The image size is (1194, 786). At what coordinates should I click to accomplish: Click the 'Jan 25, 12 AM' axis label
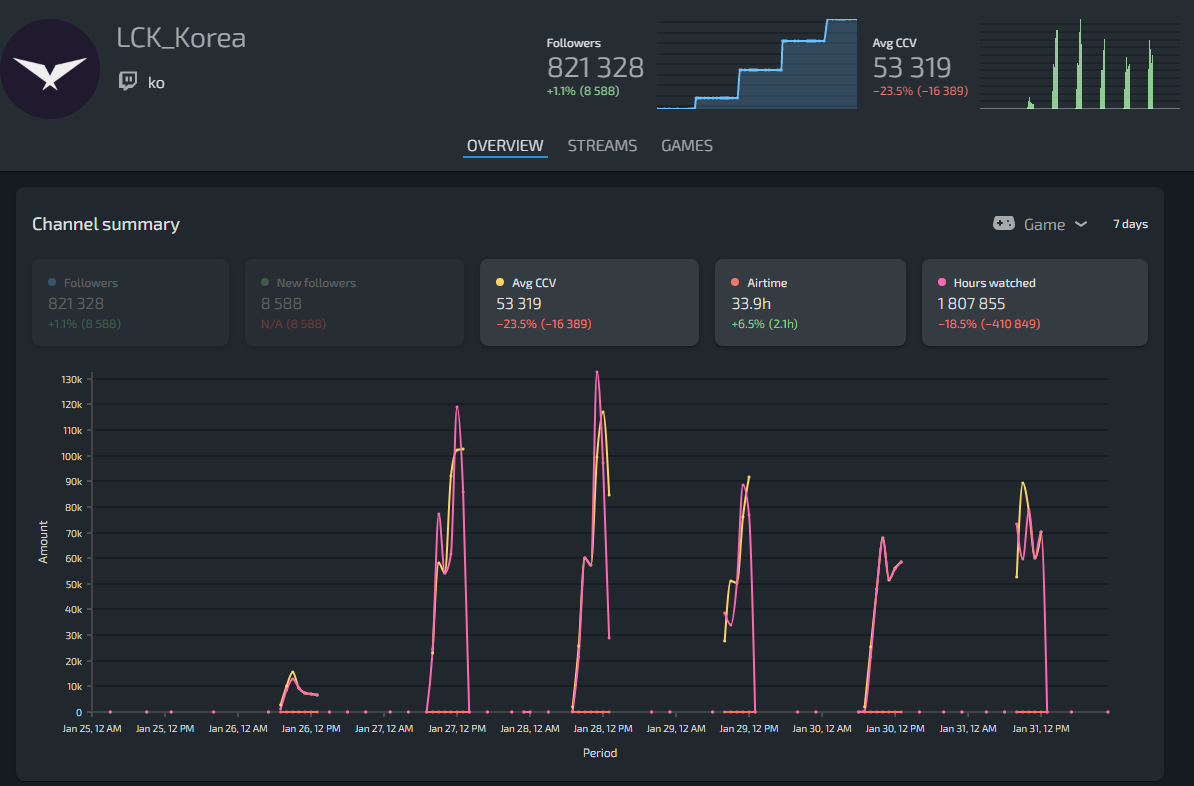91,729
